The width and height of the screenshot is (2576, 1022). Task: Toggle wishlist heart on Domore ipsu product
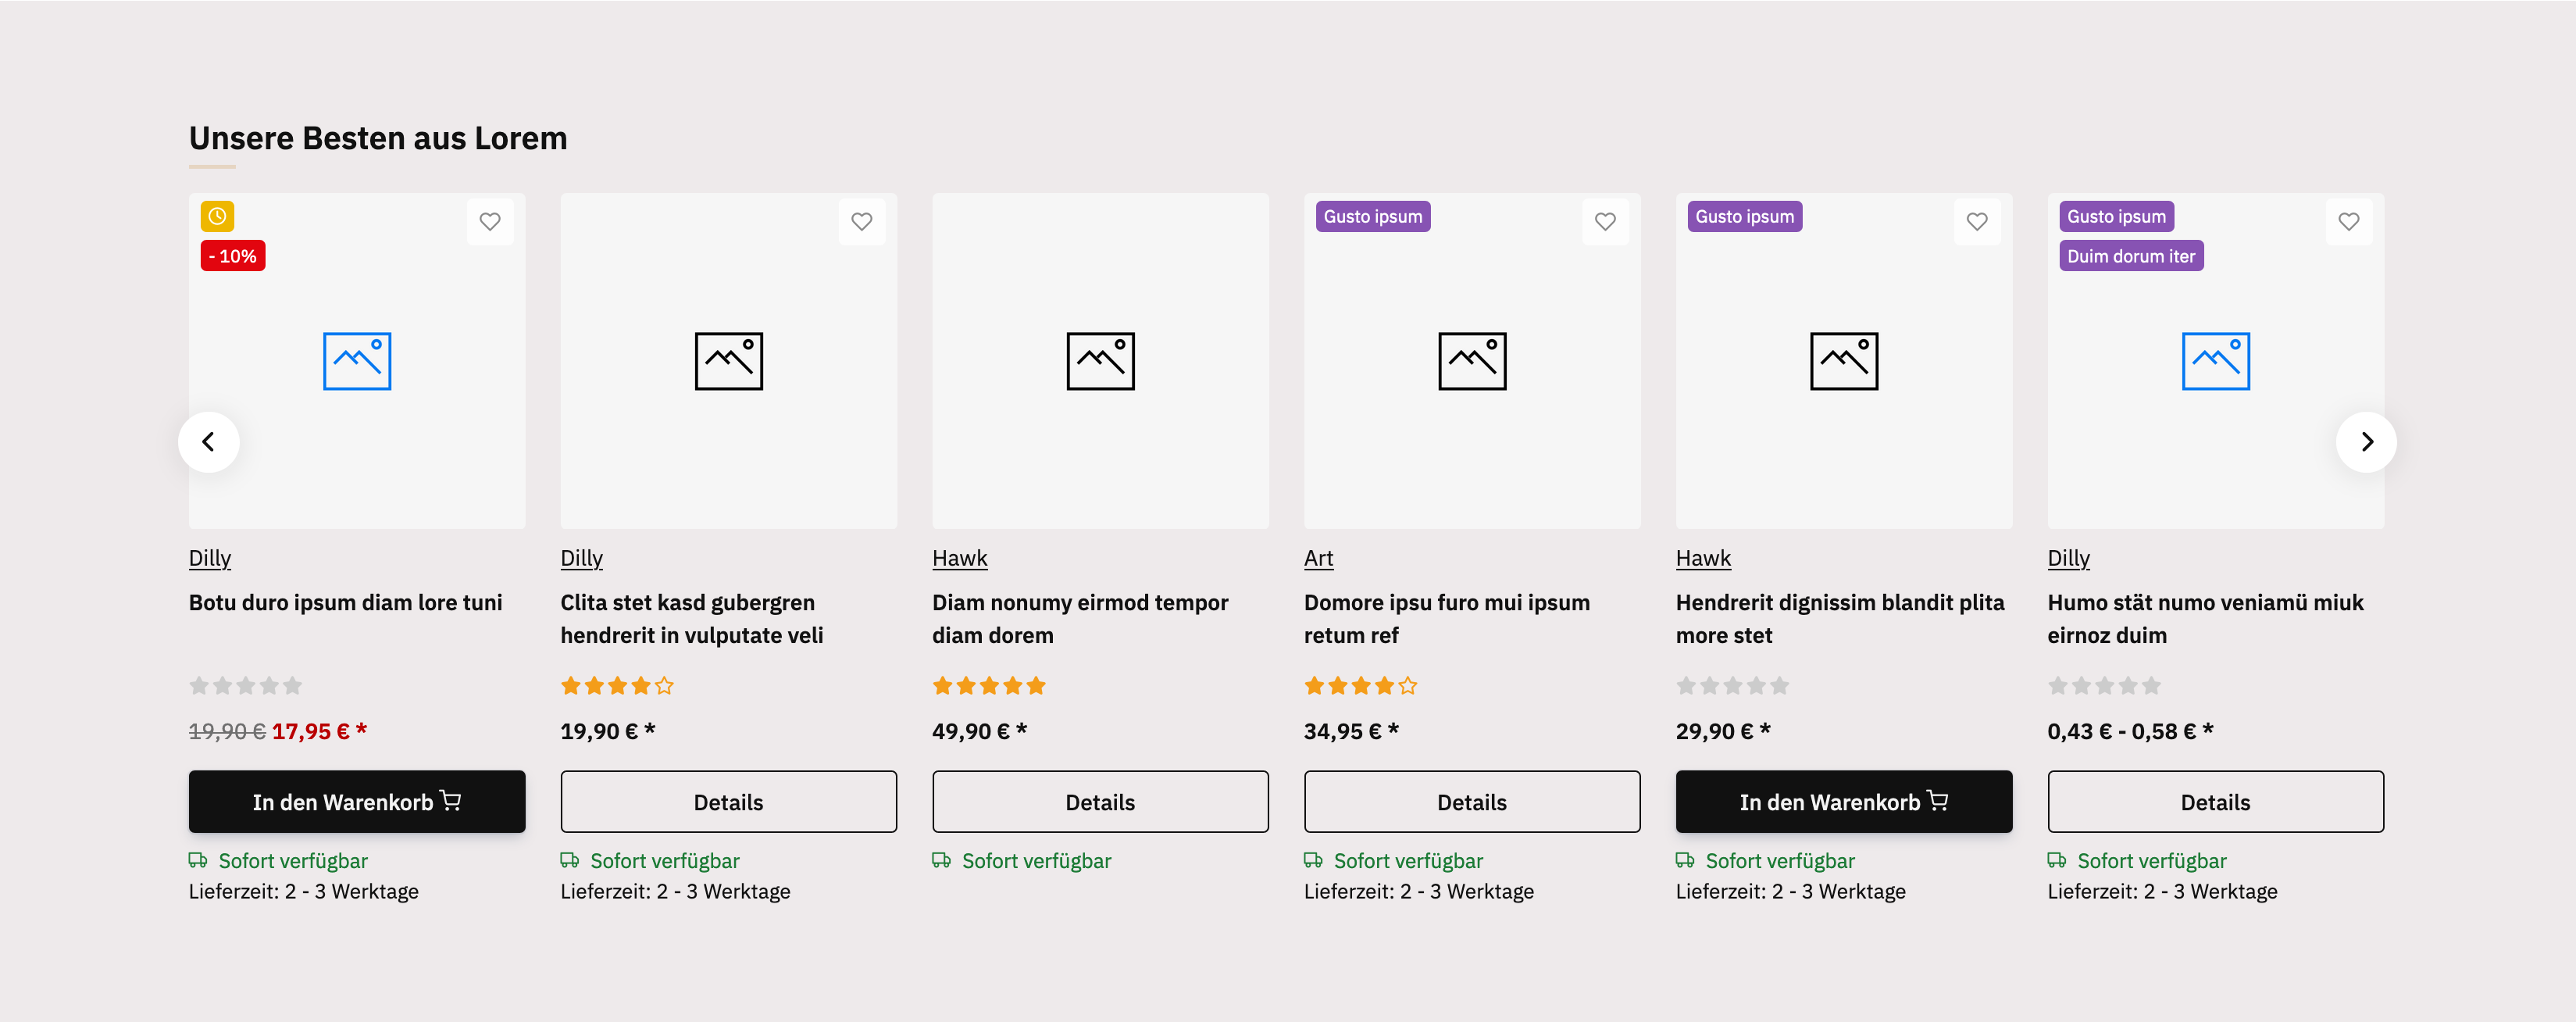(x=1604, y=221)
